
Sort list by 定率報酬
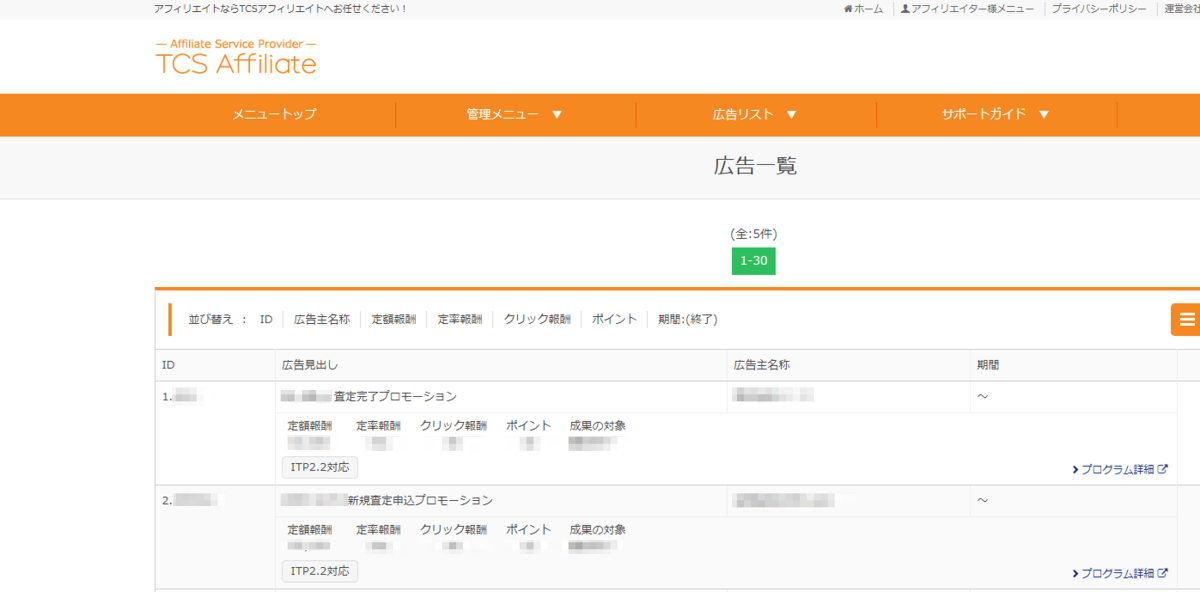coord(459,320)
